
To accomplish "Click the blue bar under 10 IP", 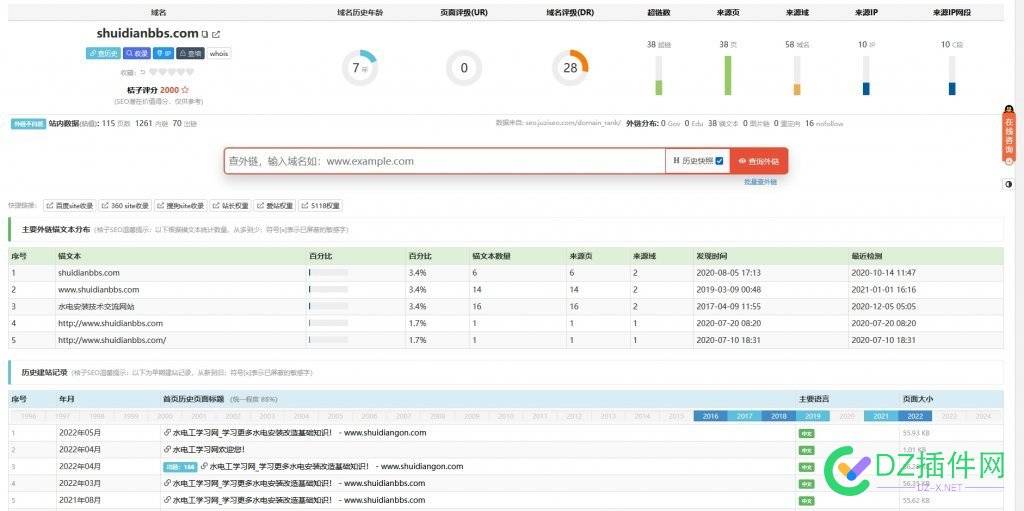I will (x=866, y=89).
